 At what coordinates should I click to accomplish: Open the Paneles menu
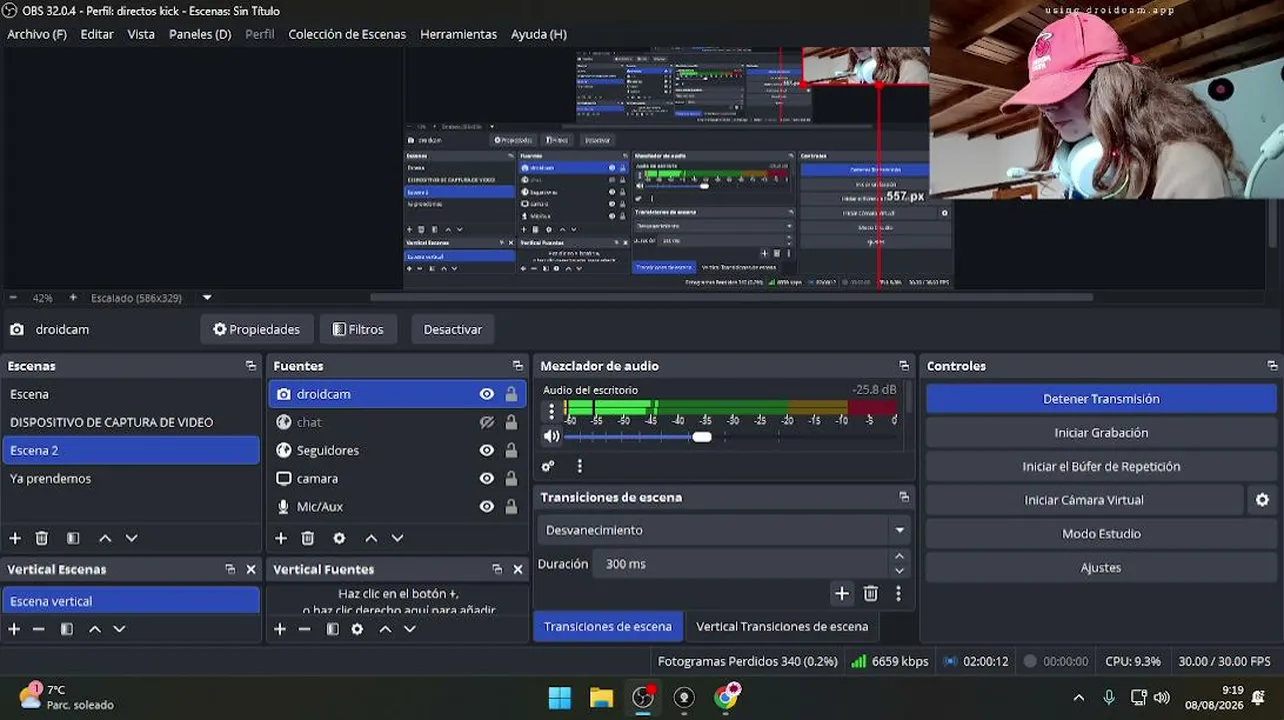200,34
